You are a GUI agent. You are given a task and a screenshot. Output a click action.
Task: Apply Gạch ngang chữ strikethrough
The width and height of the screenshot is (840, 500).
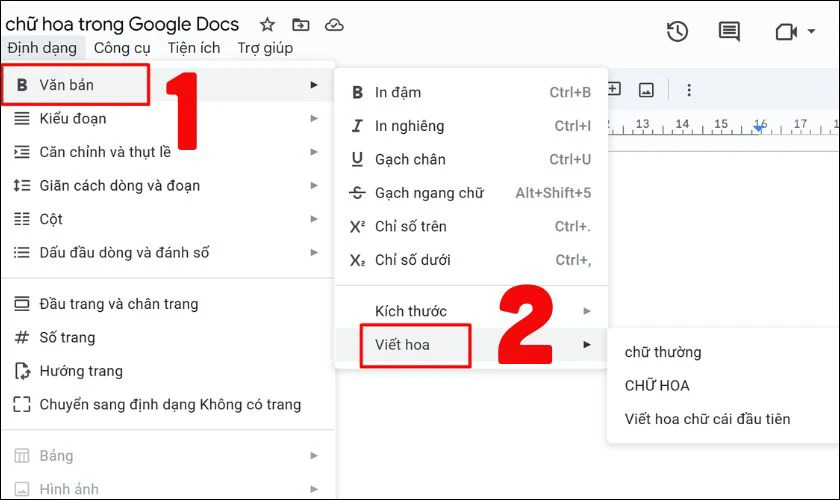(471, 193)
